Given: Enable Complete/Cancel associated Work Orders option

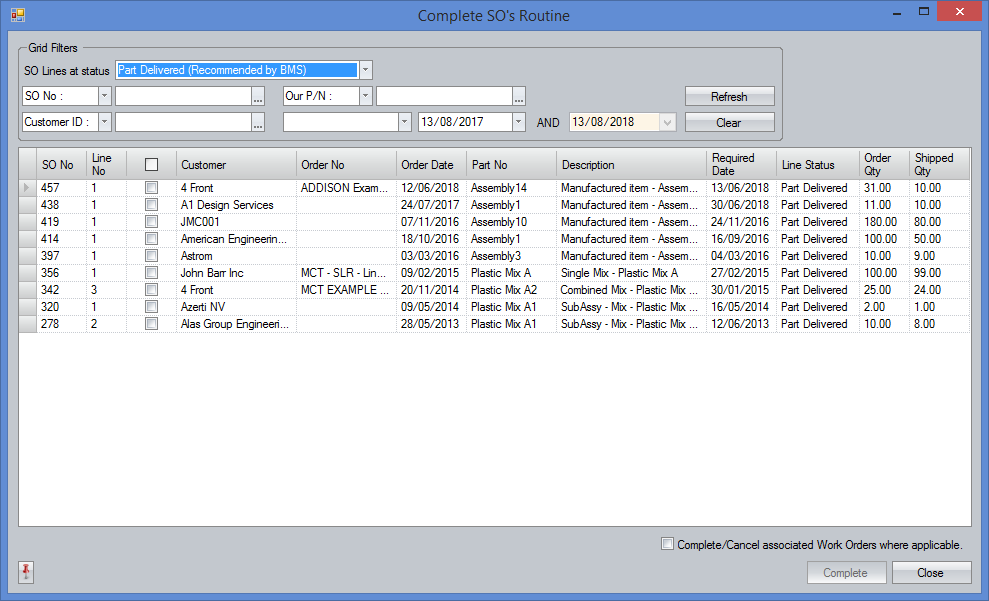Looking at the screenshot, I should [x=668, y=544].
